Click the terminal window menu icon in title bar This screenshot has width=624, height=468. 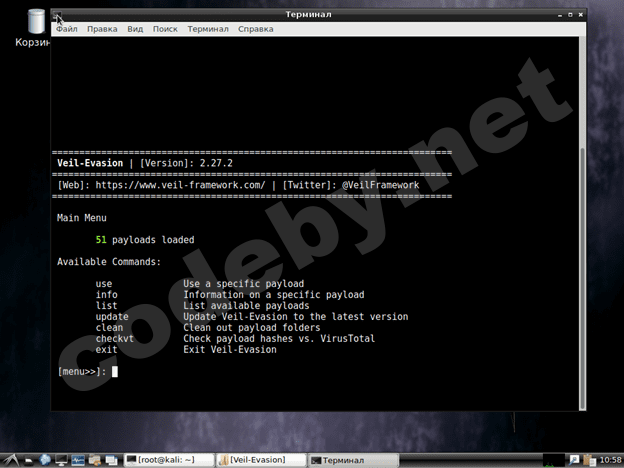[57, 15]
